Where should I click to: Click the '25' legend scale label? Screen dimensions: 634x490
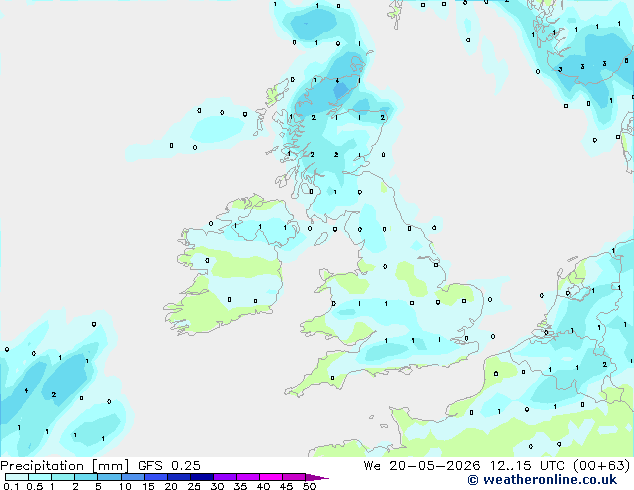(x=194, y=486)
